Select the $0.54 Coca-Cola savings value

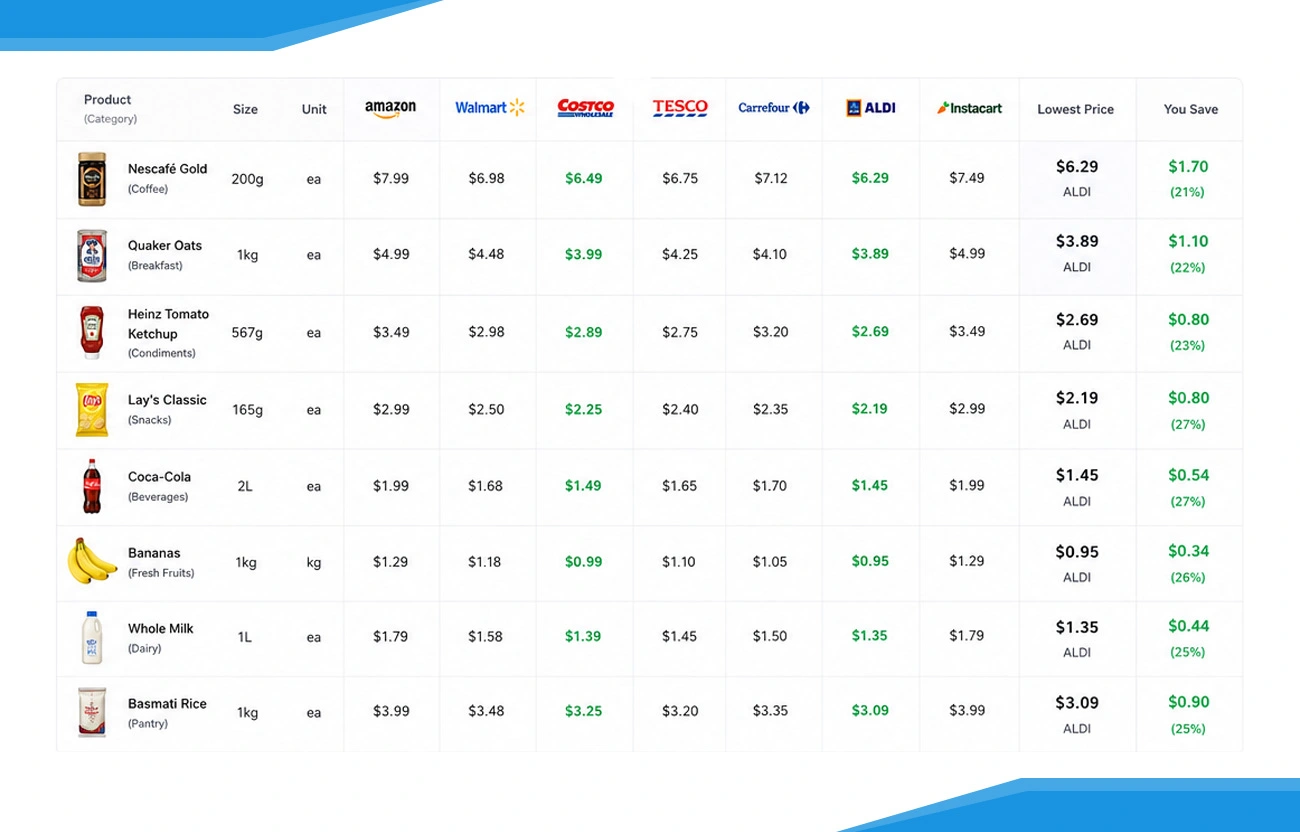[x=1189, y=475]
